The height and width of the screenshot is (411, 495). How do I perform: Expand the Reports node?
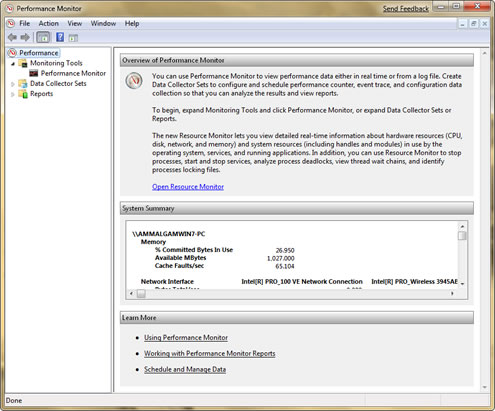point(13,94)
